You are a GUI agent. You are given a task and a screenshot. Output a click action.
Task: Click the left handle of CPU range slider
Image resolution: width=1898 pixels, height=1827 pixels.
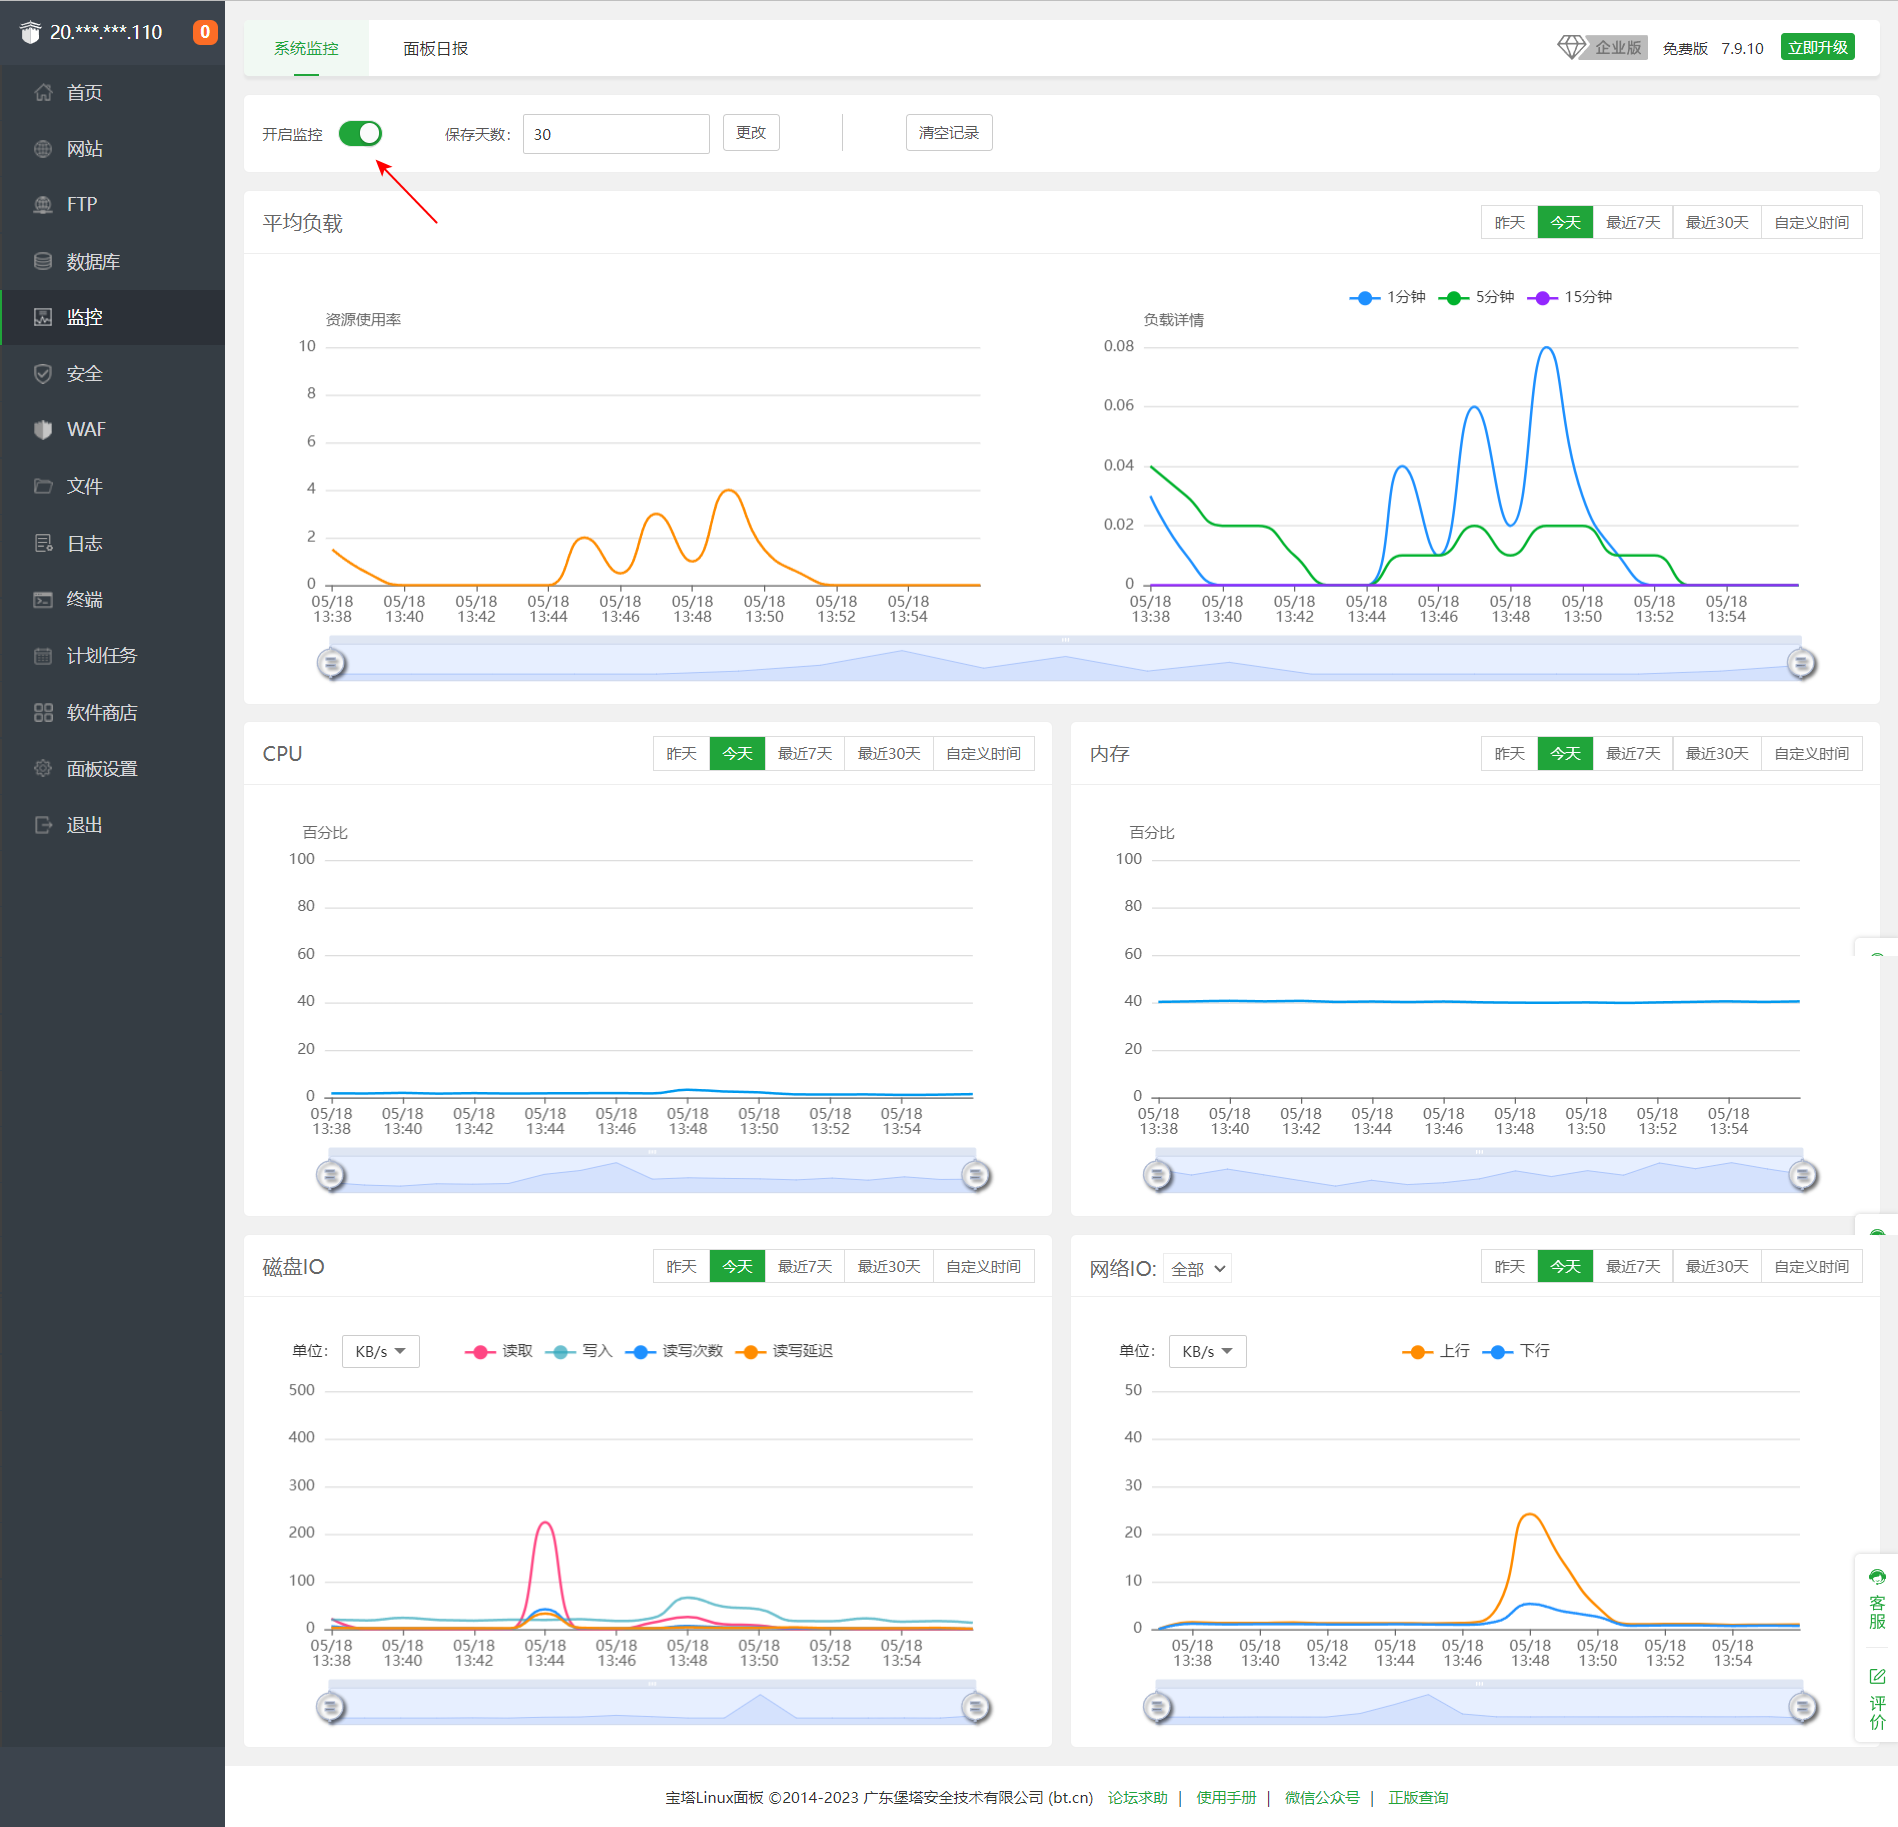click(x=331, y=1175)
